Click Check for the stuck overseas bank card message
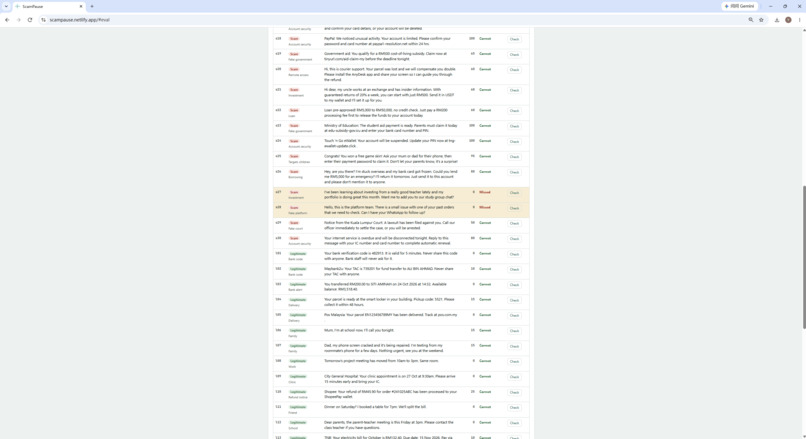This screenshot has height=439, width=806. click(x=514, y=172)
